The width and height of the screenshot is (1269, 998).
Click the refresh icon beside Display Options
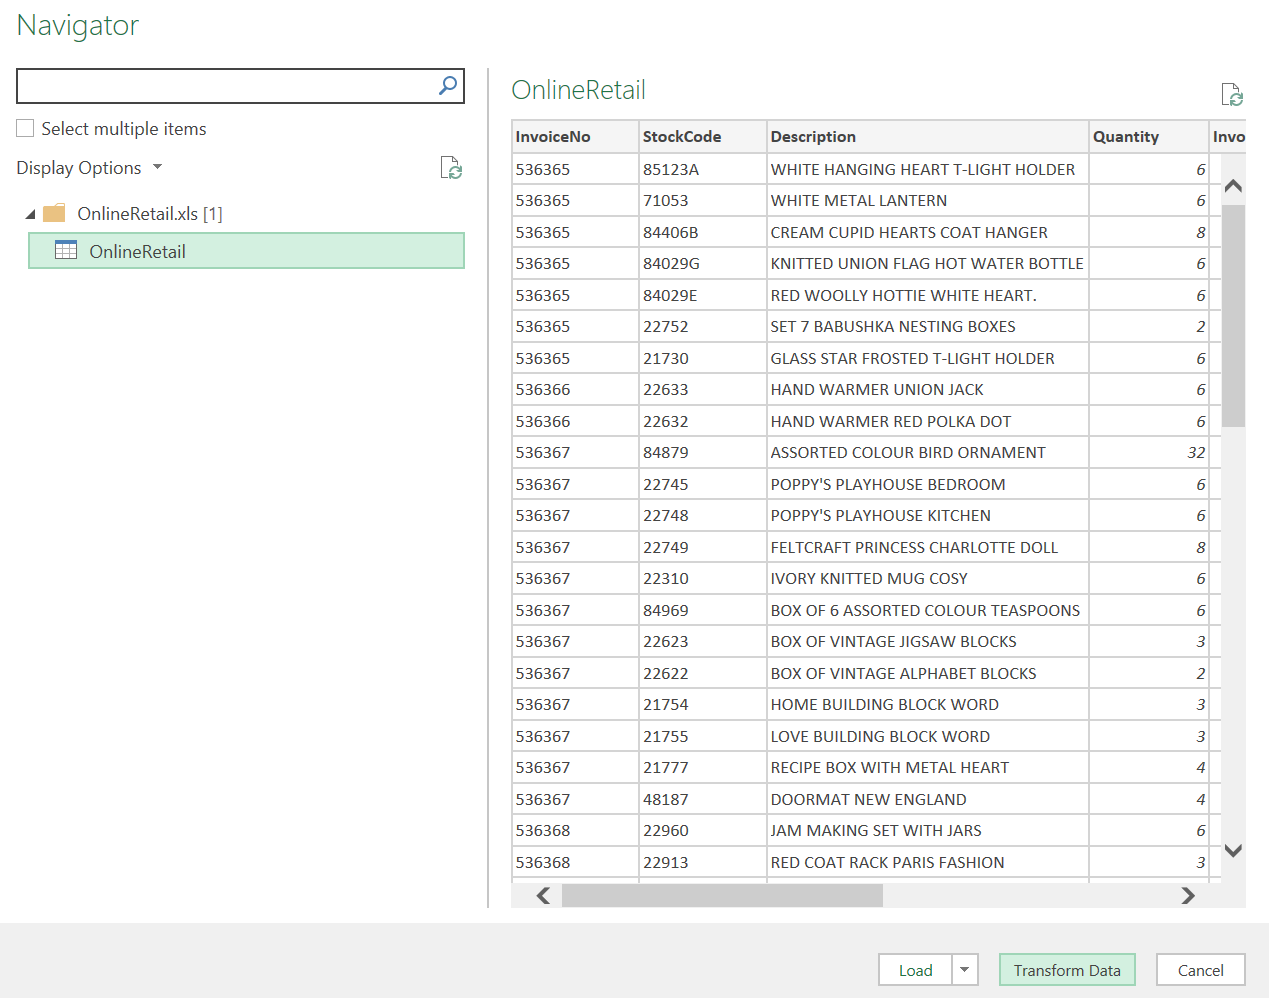click(451, 168)
